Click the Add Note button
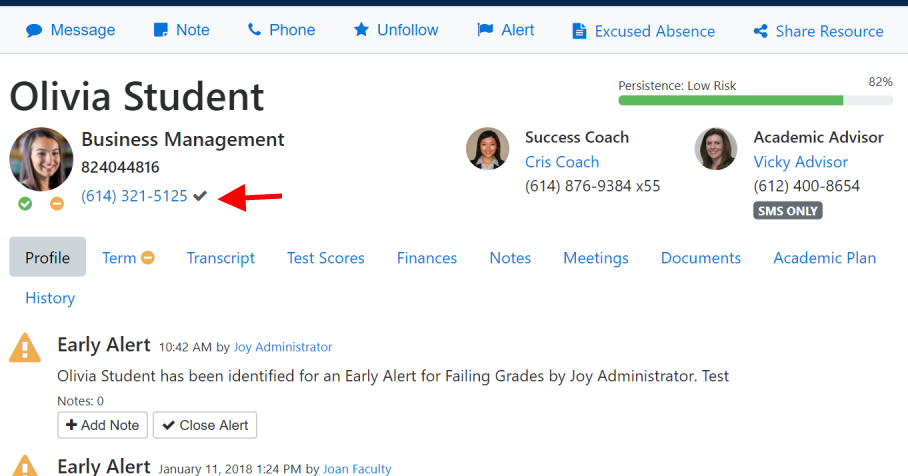The width and height of the screenshot is (908, 476). click(102, 425)
